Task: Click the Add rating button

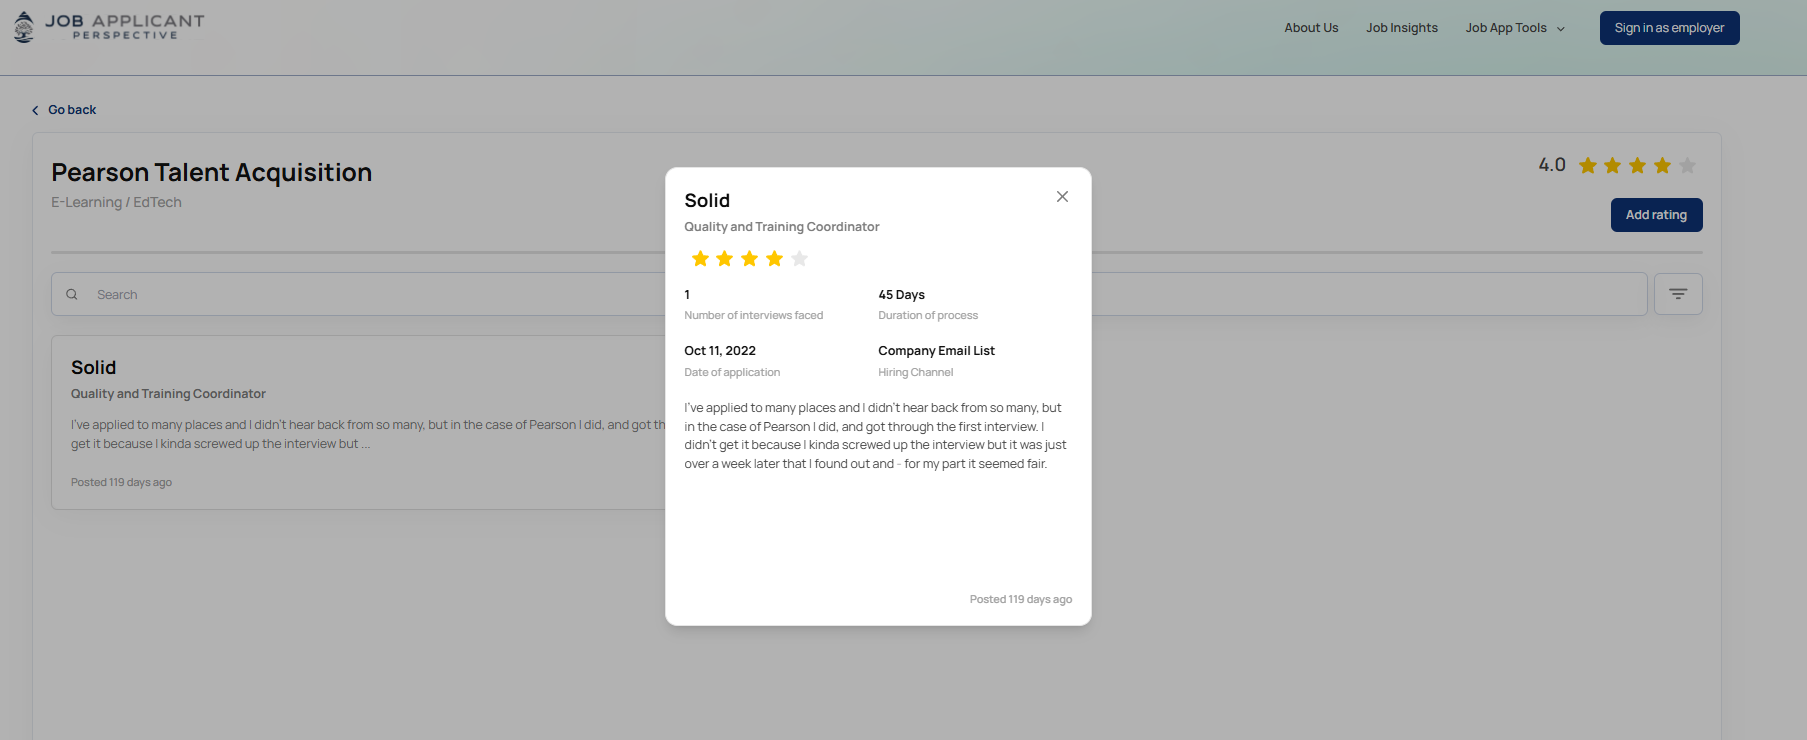Action: coord(1656,215)
